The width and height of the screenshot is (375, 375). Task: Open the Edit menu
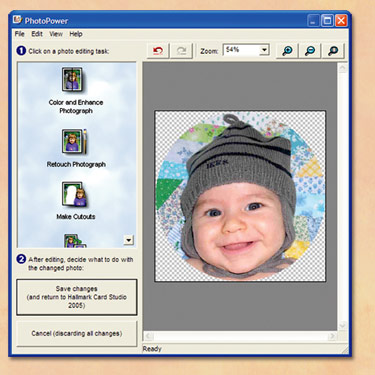pos(37,34)
